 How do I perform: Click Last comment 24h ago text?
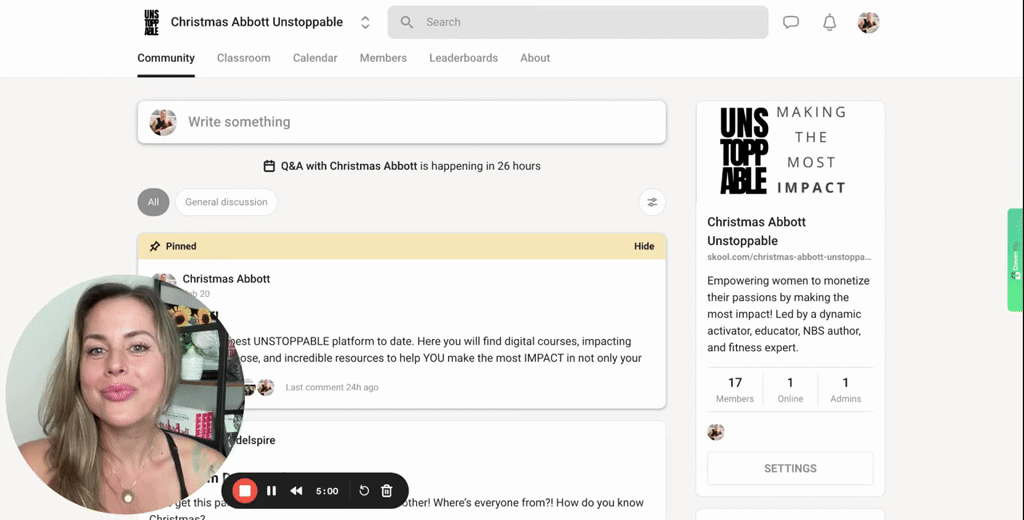332,387
